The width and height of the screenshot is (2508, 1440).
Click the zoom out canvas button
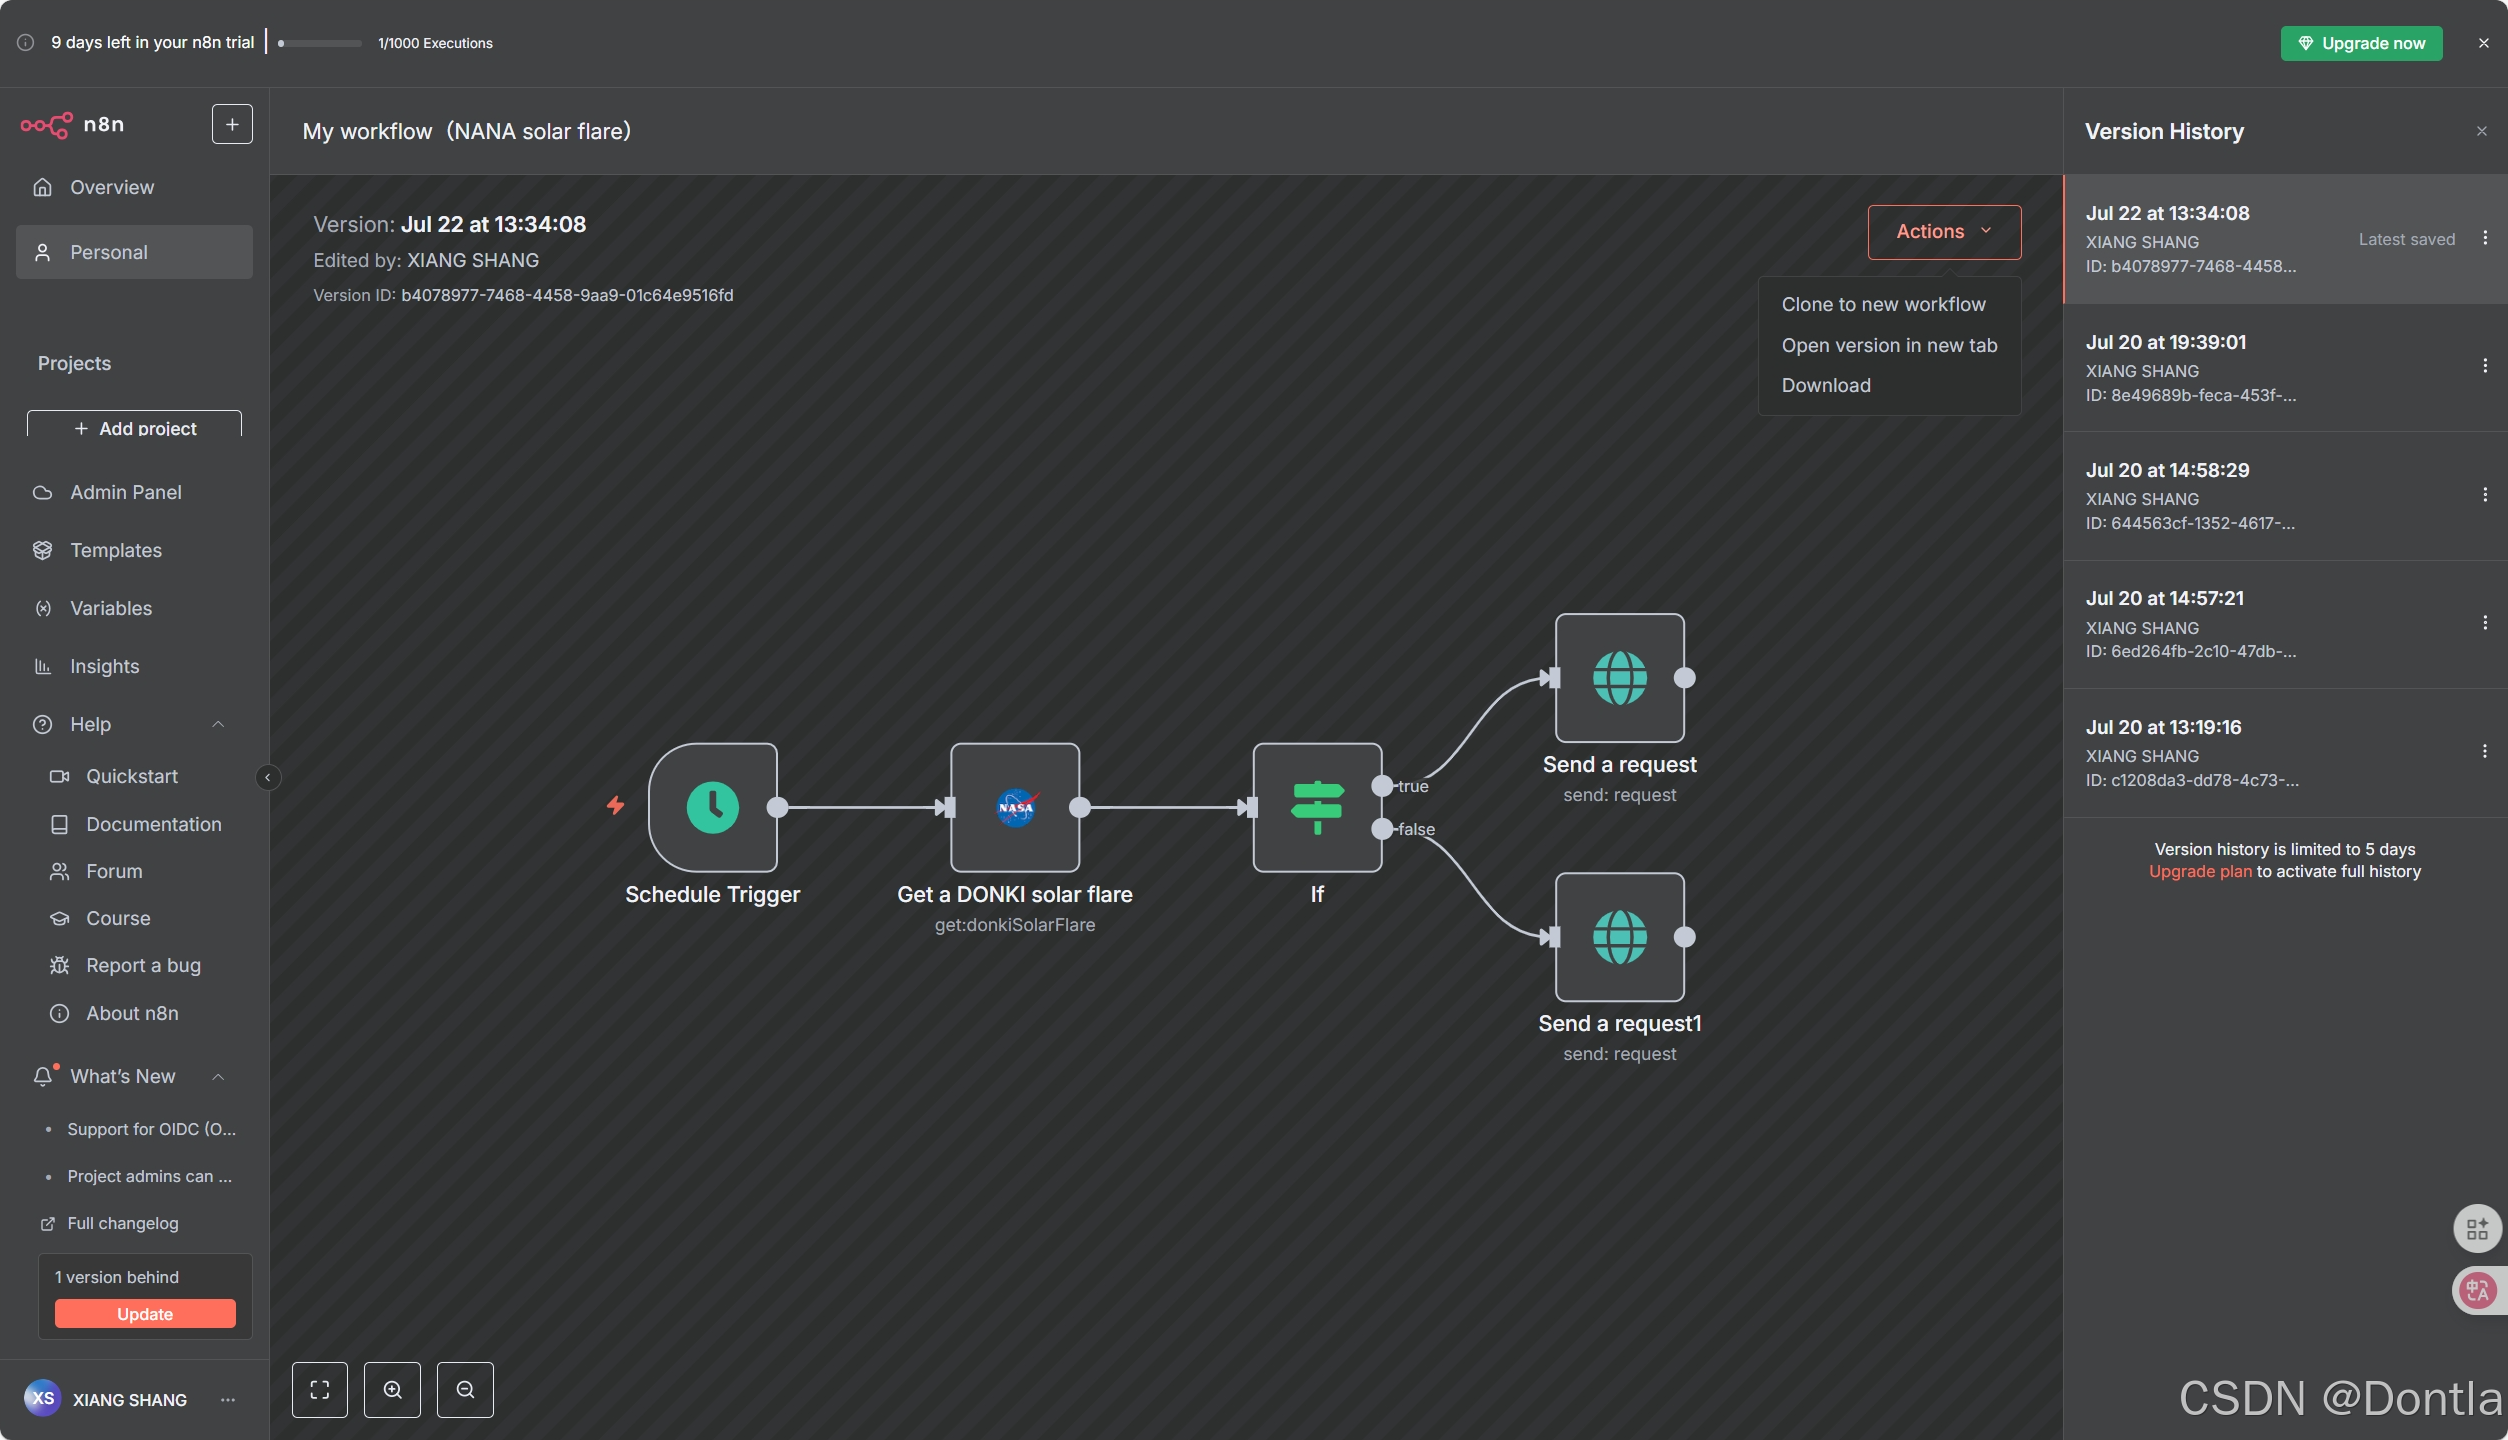[465, 1389]
